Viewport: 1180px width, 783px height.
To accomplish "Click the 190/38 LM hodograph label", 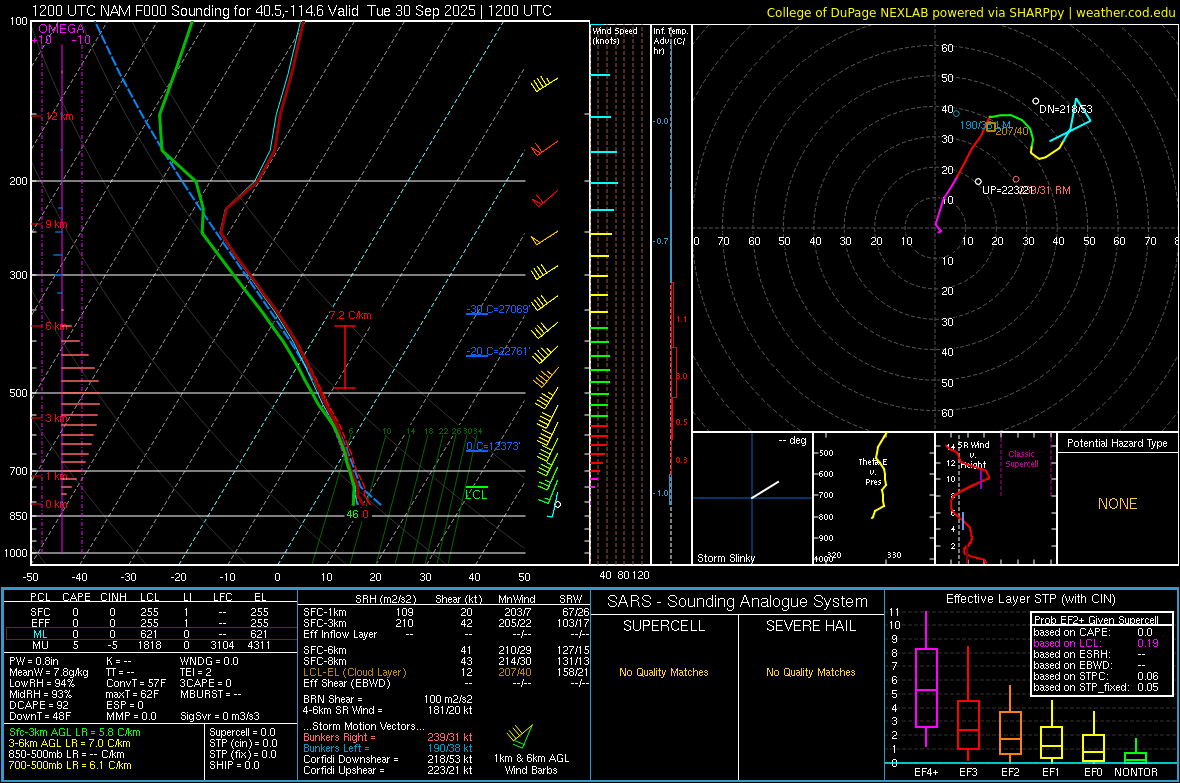I will coord(985,125).
